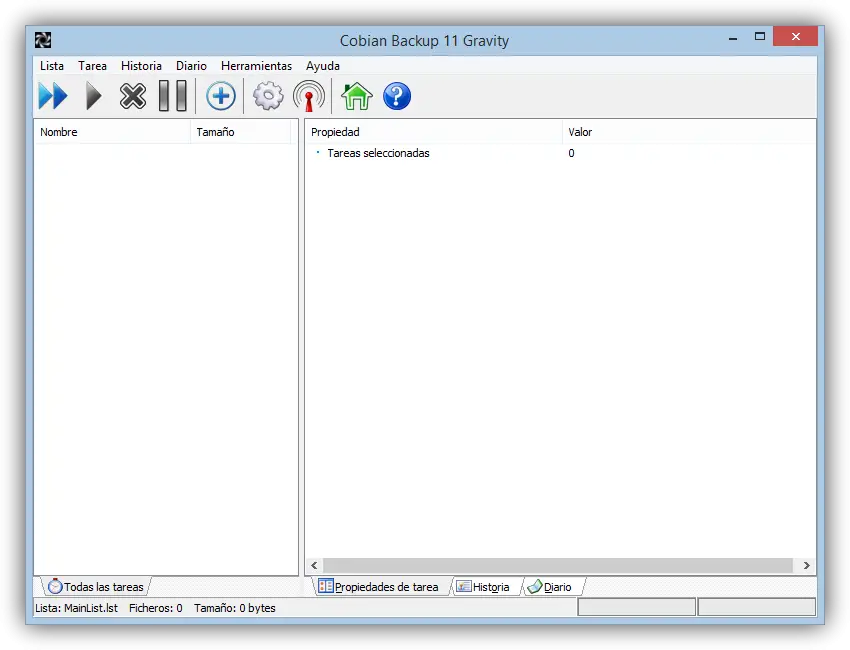
Task: Click Lista: MainList.lst in status bar
Action: click(76, 608)
